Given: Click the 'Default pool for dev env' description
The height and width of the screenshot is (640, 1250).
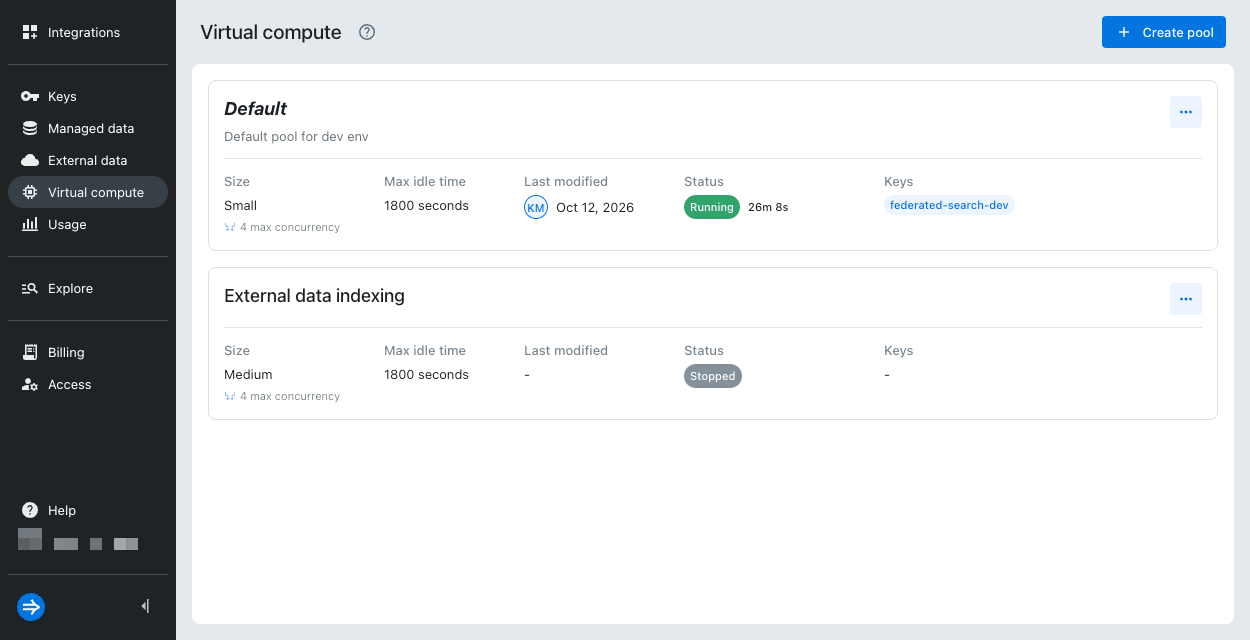Looking at the screenshot, I should [x=296, y=136].
